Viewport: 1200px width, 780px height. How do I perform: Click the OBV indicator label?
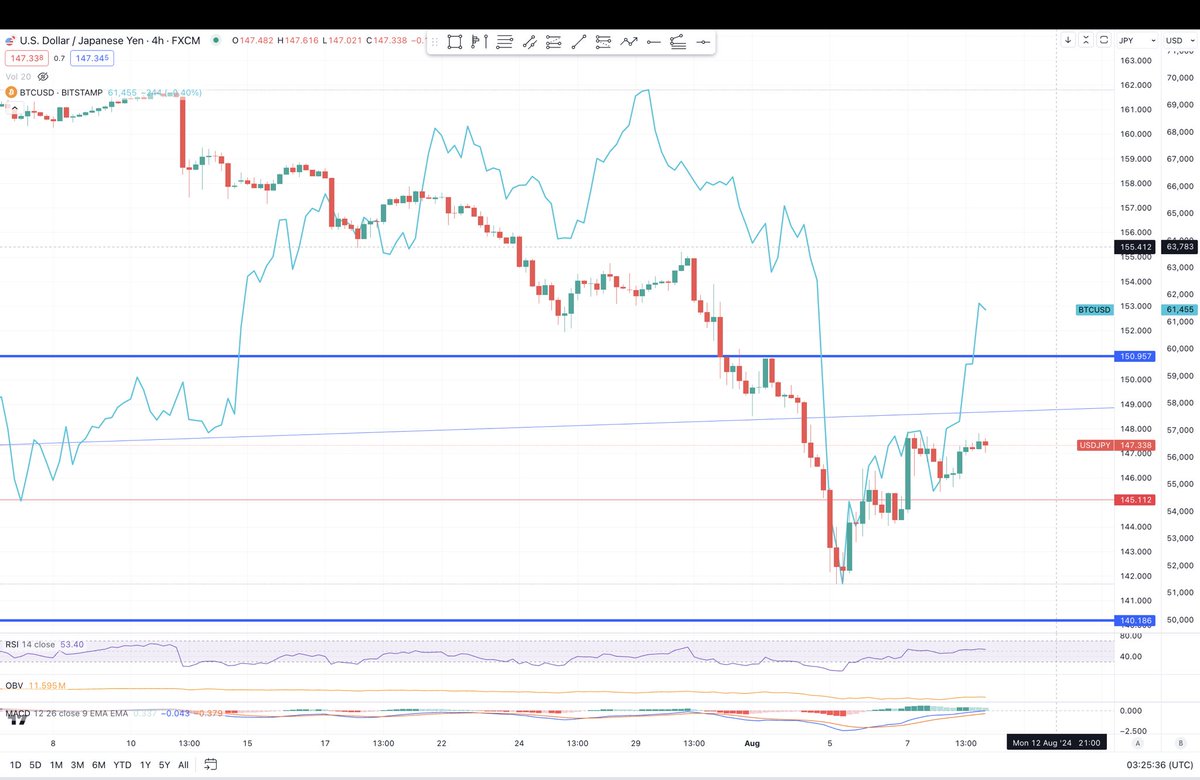[x=13, y=686]
